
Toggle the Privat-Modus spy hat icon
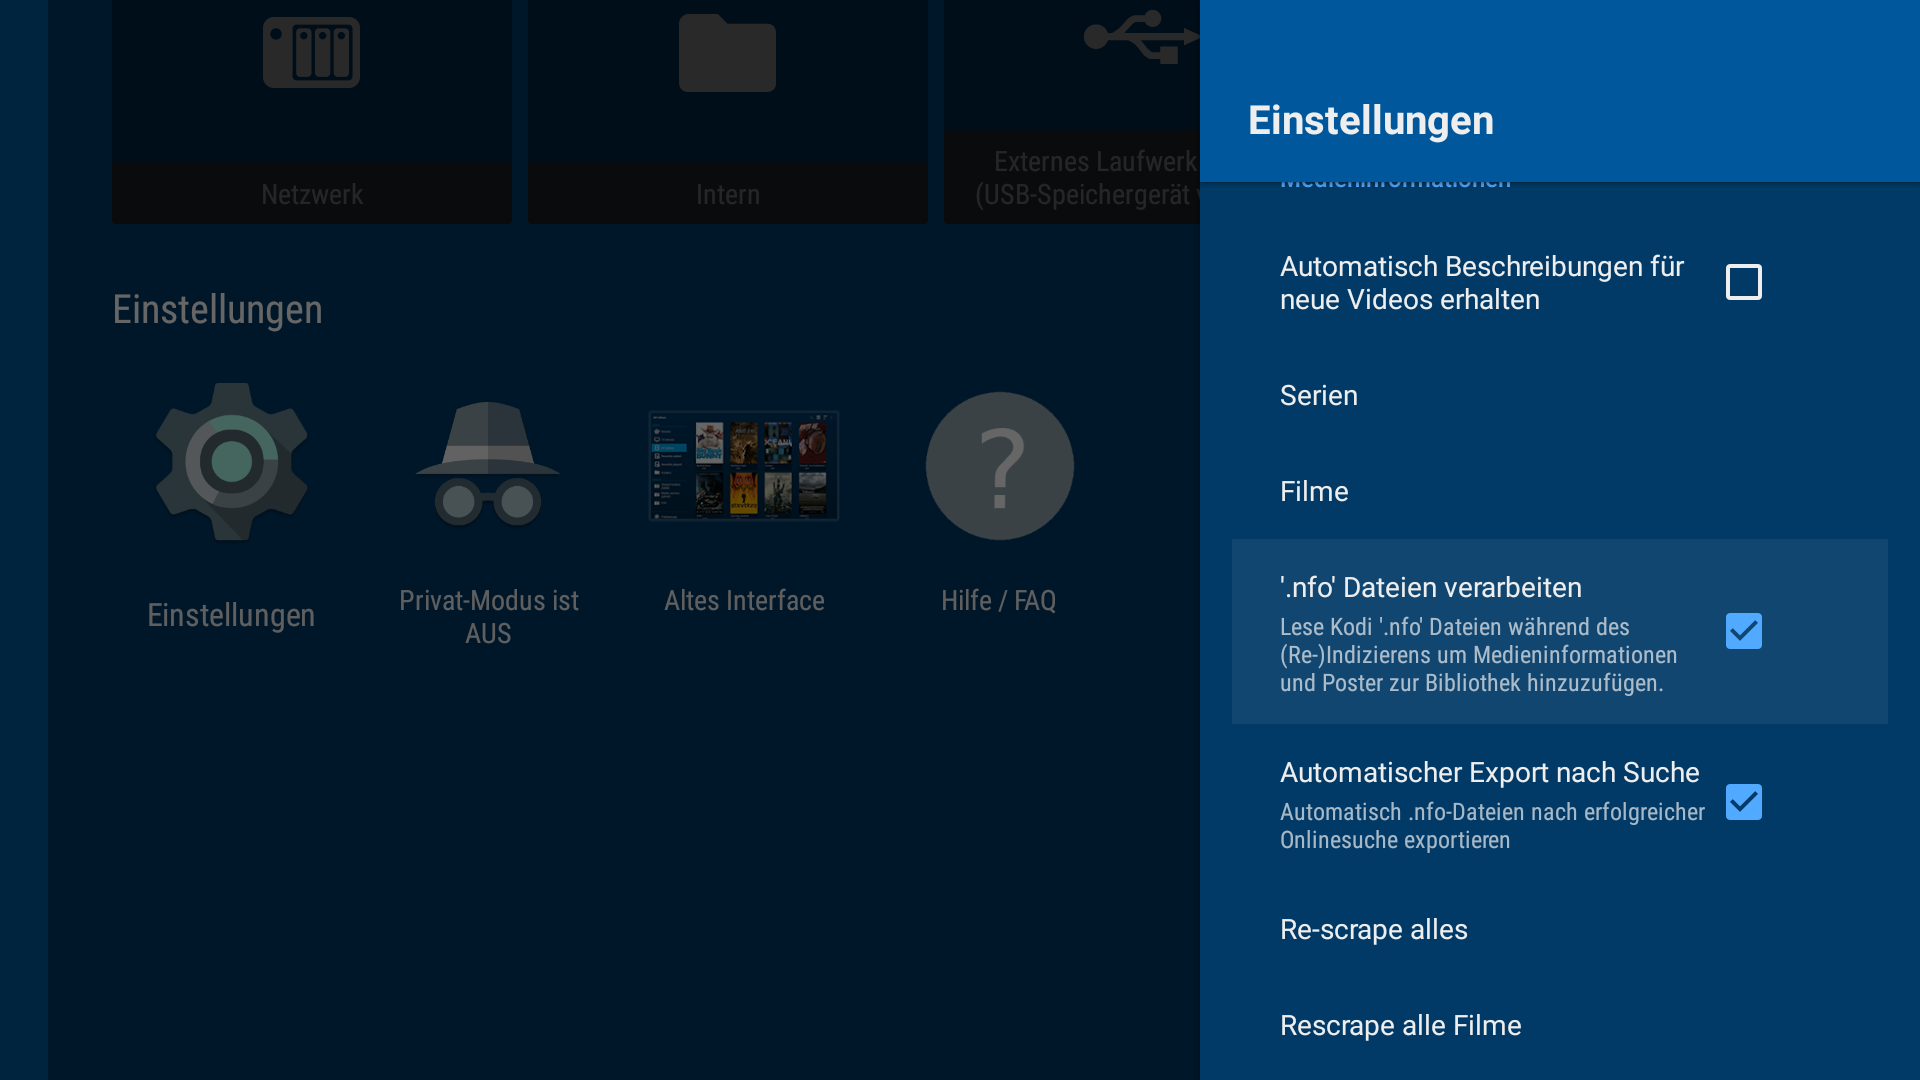click(488, 465)
